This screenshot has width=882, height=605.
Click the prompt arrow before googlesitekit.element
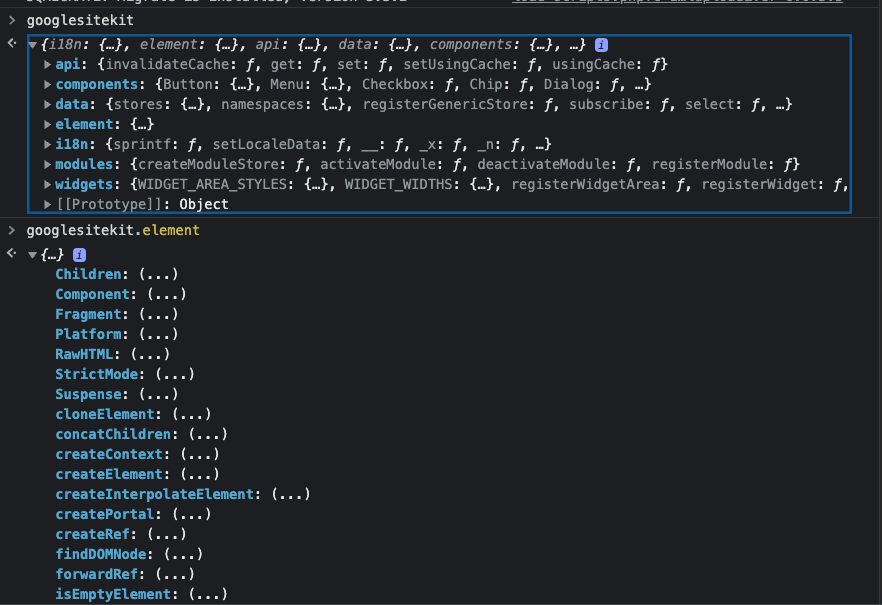click(x=12, y=229)
